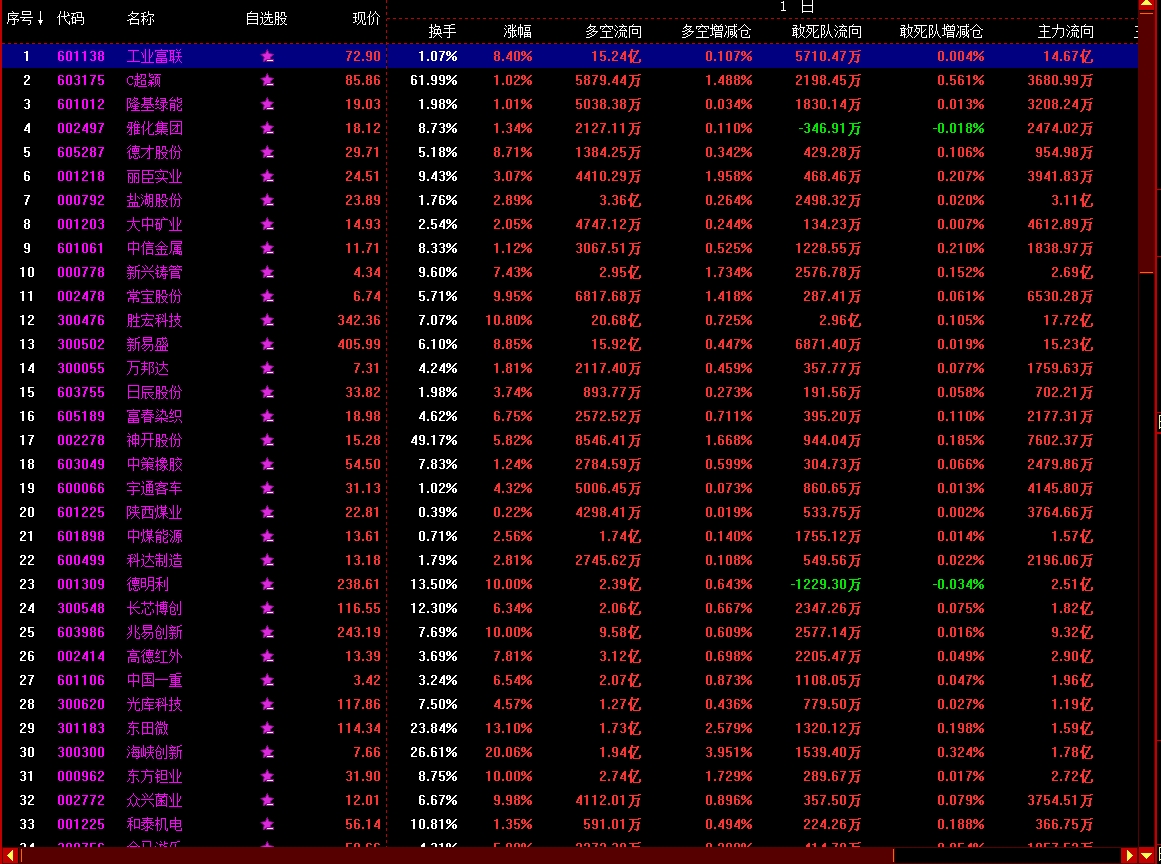Screen dimensions: 1161x864
Task: Toggle favorite star for 新兴铸管
Action: 267,272
